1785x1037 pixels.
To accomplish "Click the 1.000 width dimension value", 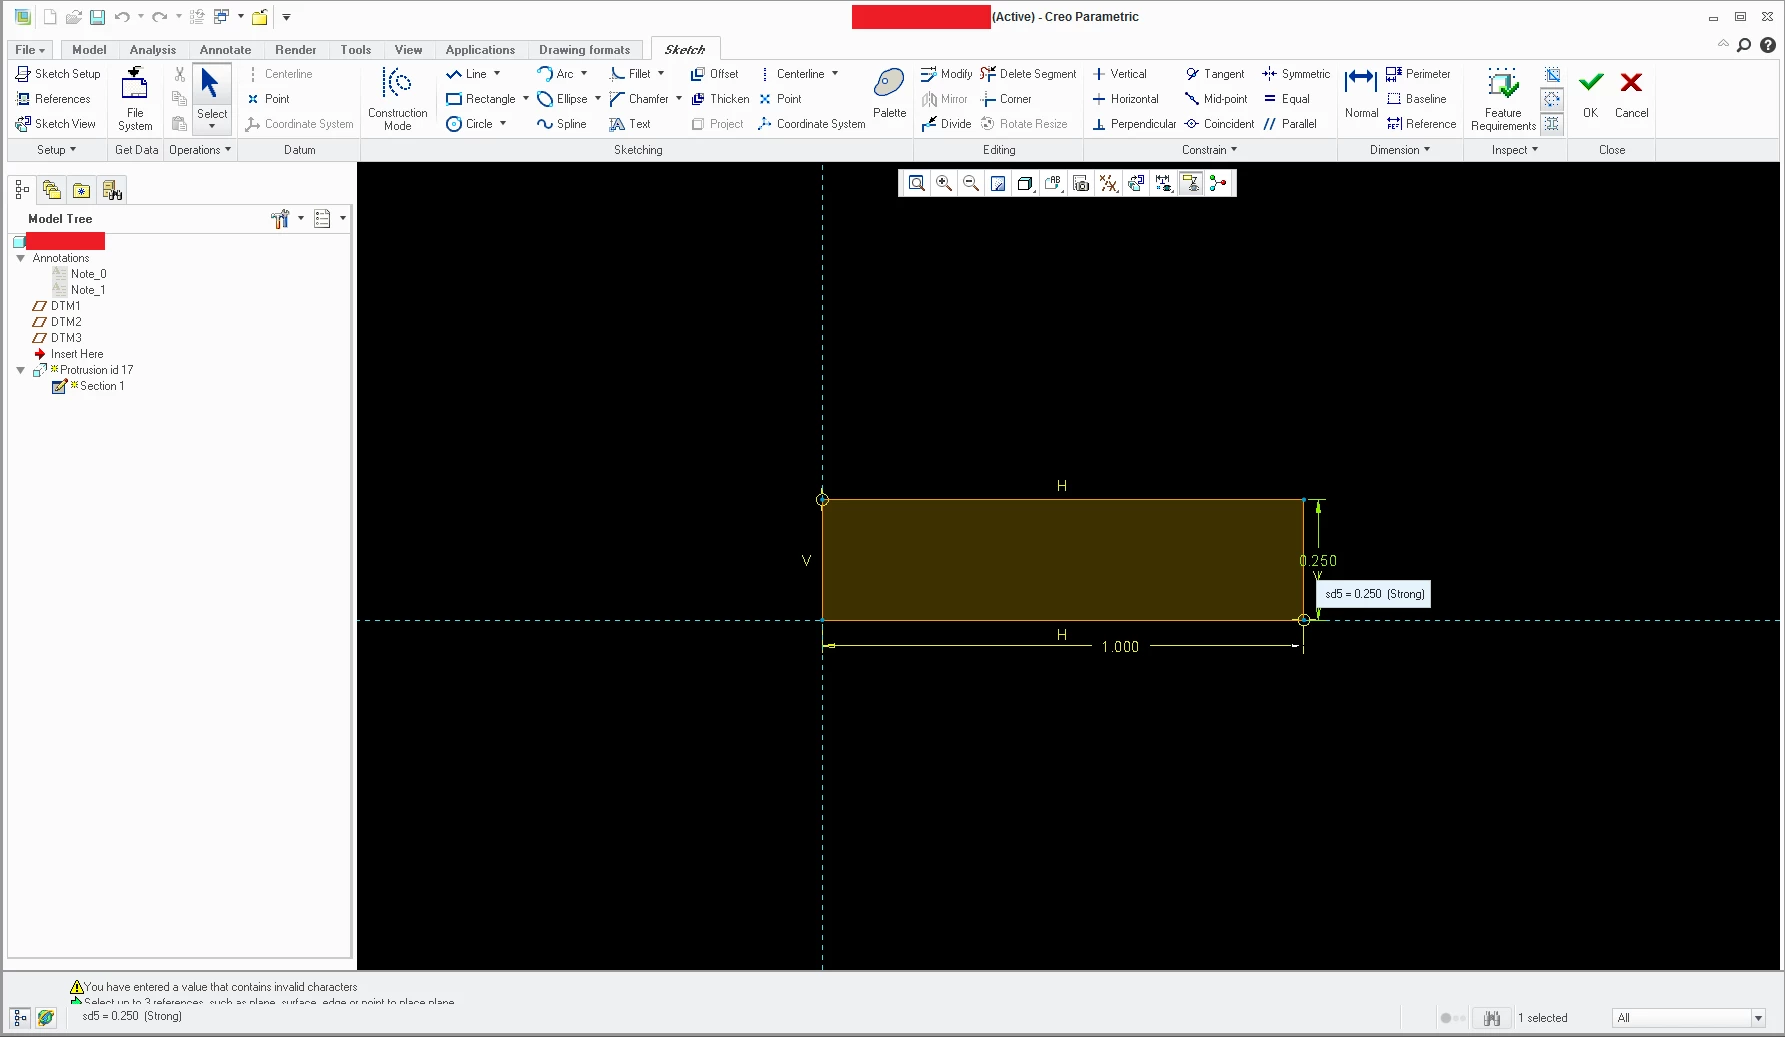I will [1120, 647].
